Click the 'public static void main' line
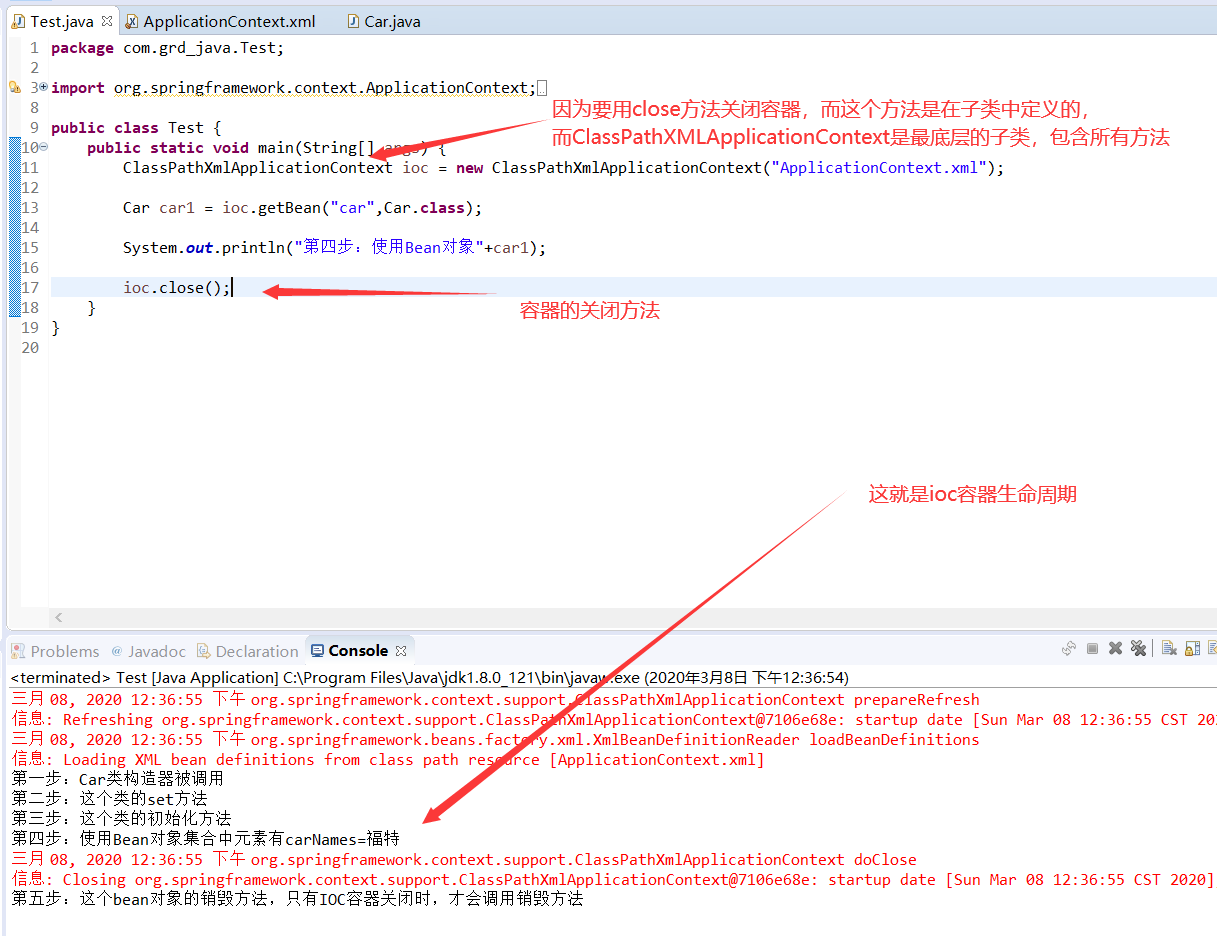Image resolution: width=1217 pixels, height=936 pixels. (x=266, y=148)
